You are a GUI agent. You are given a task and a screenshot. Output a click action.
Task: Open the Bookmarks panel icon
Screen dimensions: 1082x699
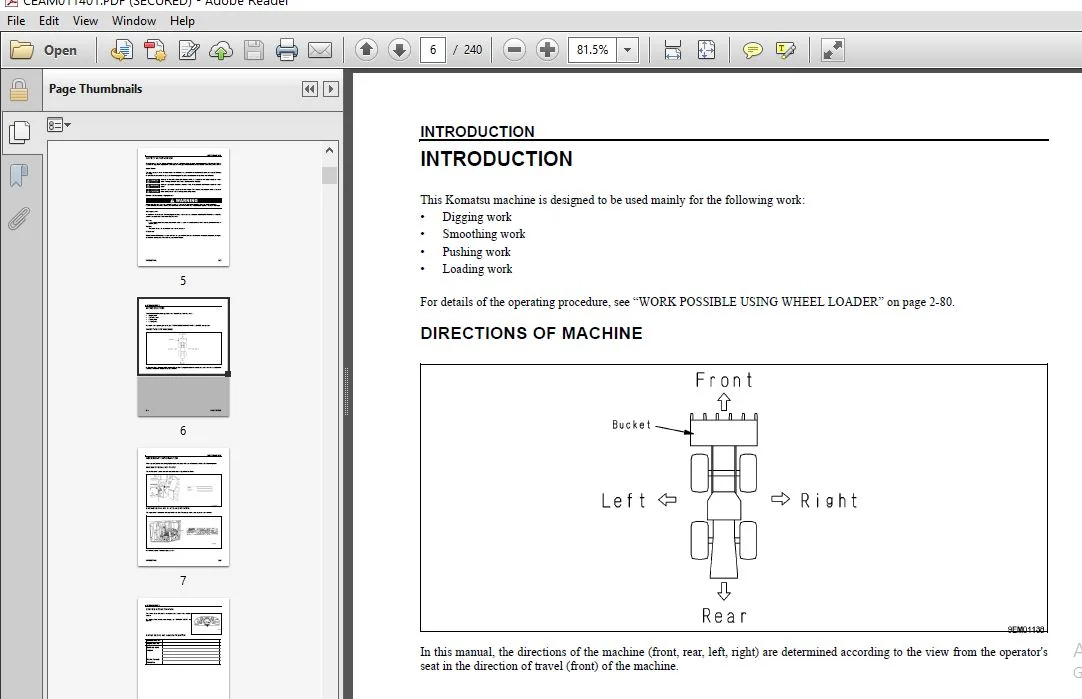[19, 175]
